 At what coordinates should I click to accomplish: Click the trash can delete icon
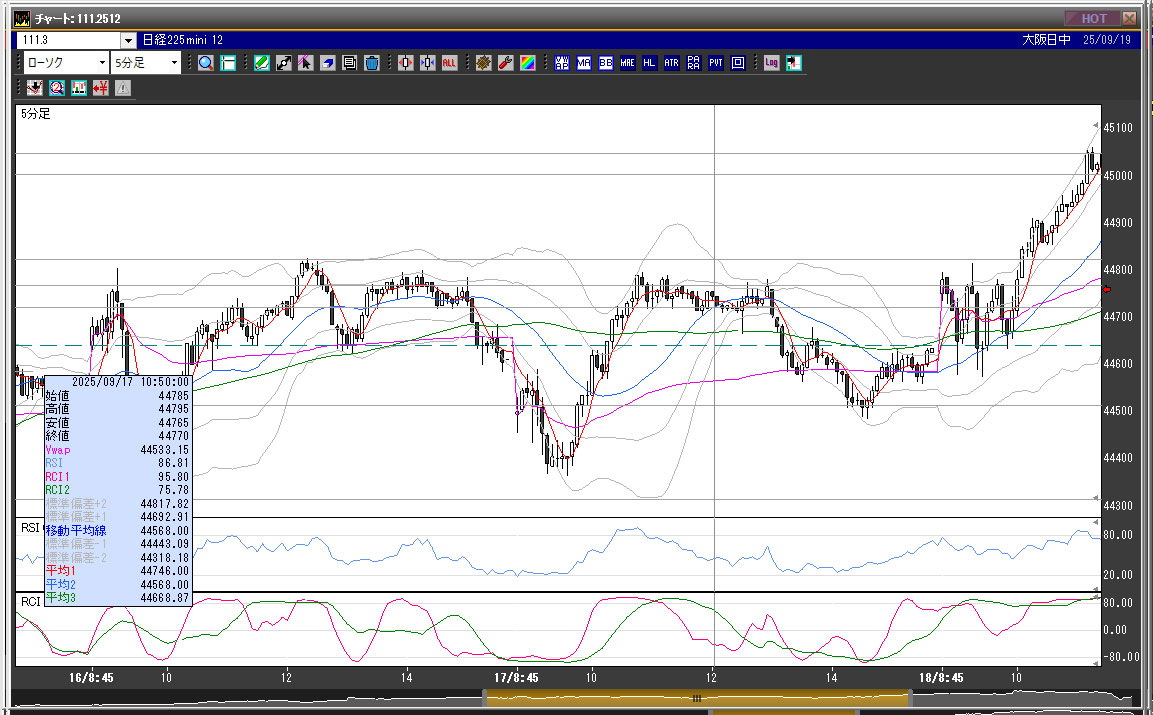[372, 63]
